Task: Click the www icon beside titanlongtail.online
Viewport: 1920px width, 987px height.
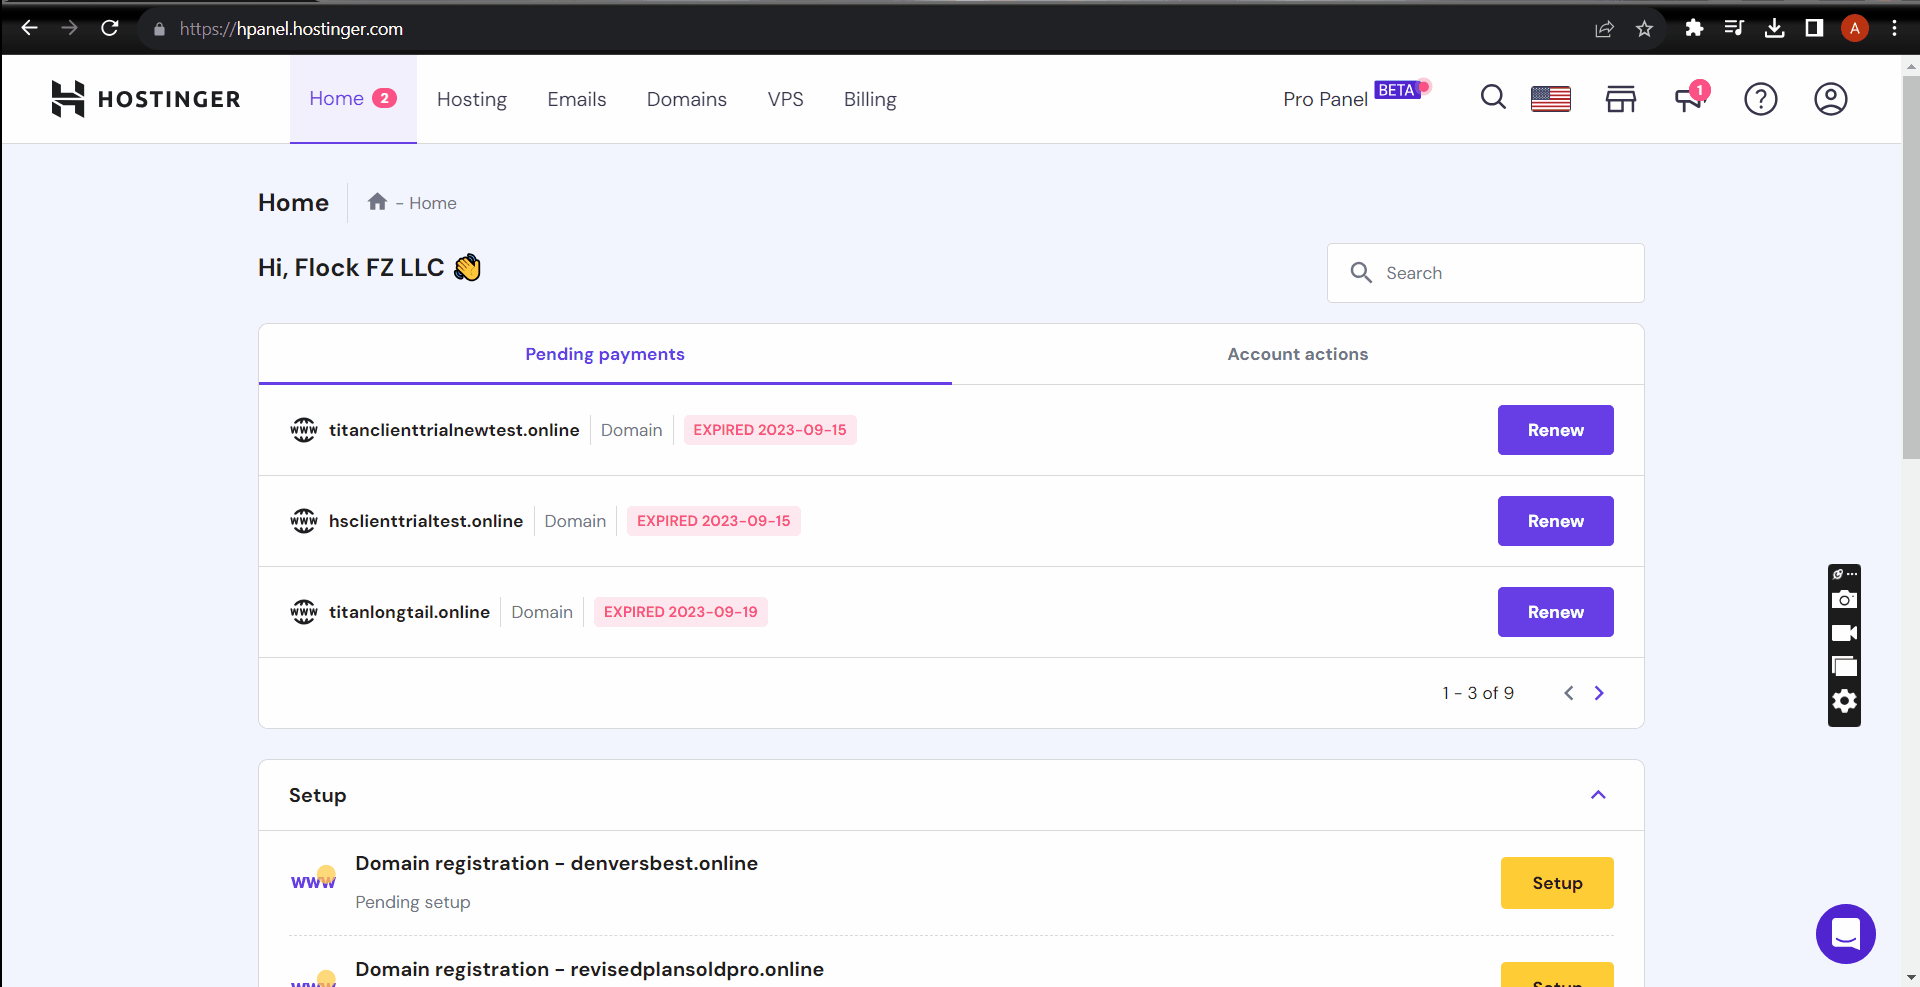Action: (304, 612)
